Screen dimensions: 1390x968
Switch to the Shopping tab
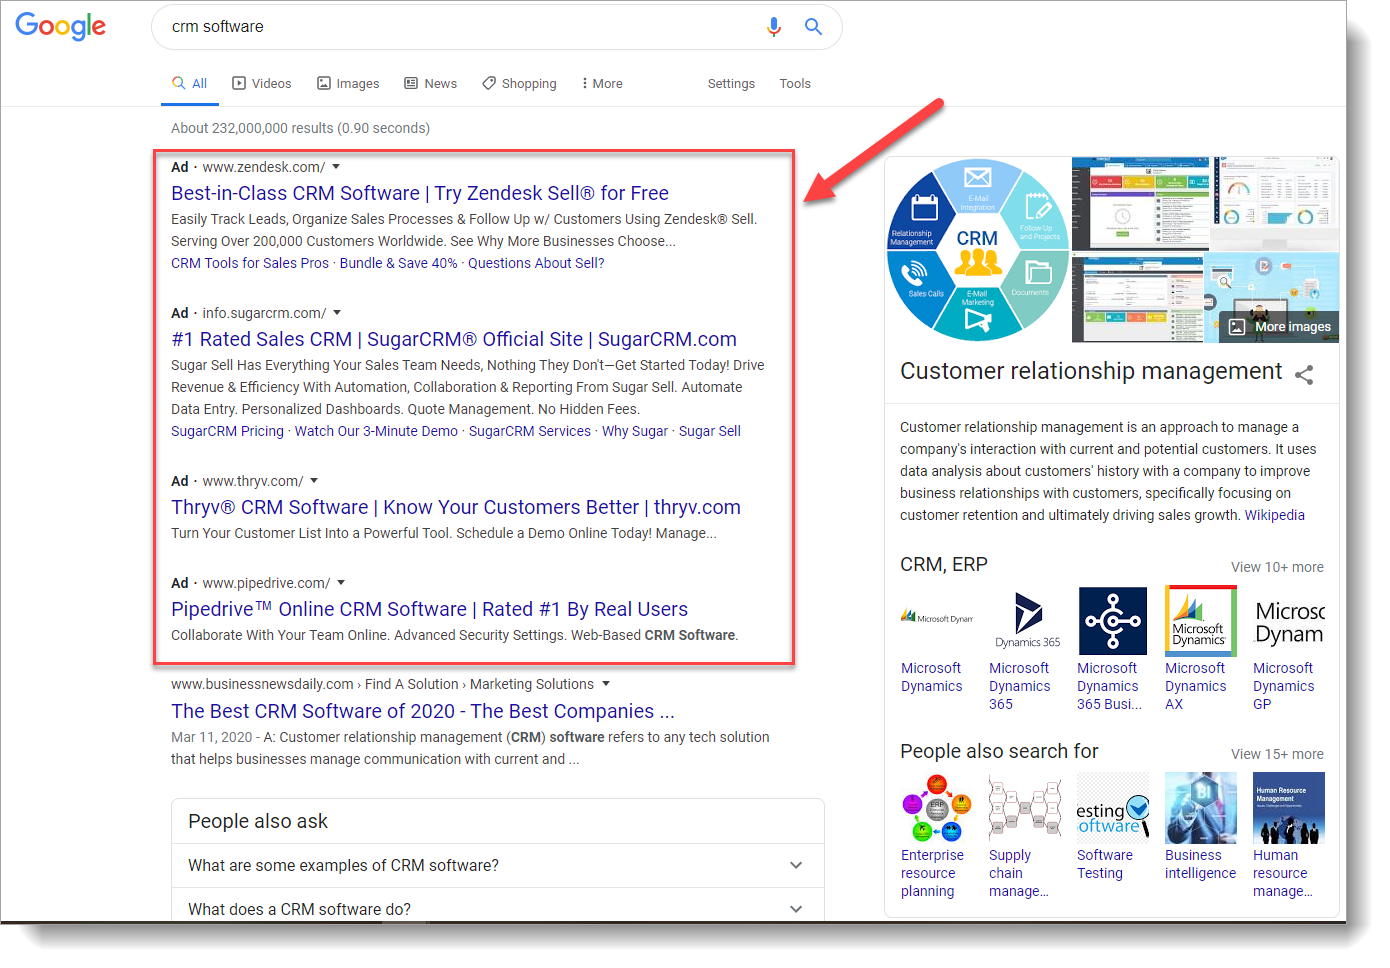click(x=519, y=84)
